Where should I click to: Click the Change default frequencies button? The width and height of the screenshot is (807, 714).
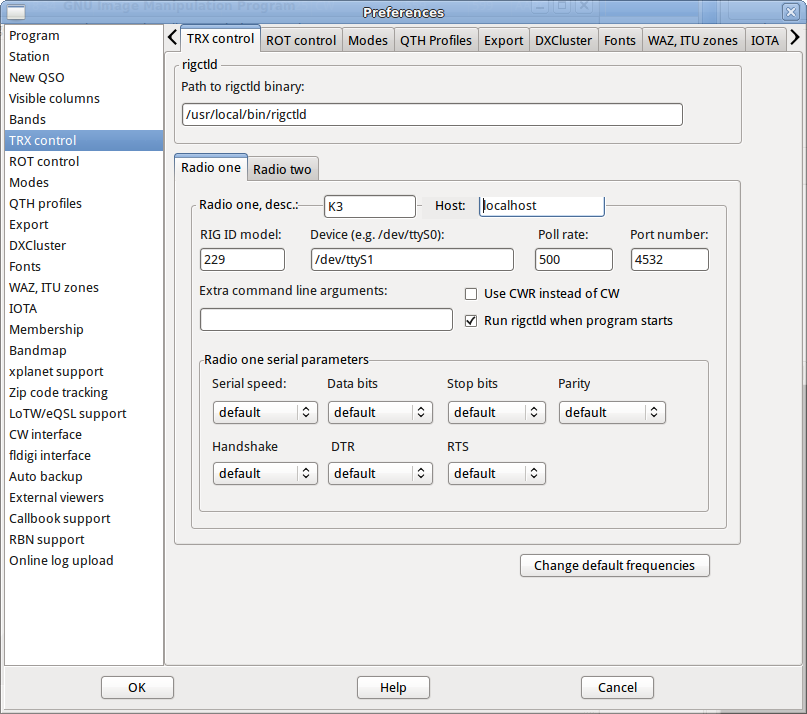pos(614,565)
